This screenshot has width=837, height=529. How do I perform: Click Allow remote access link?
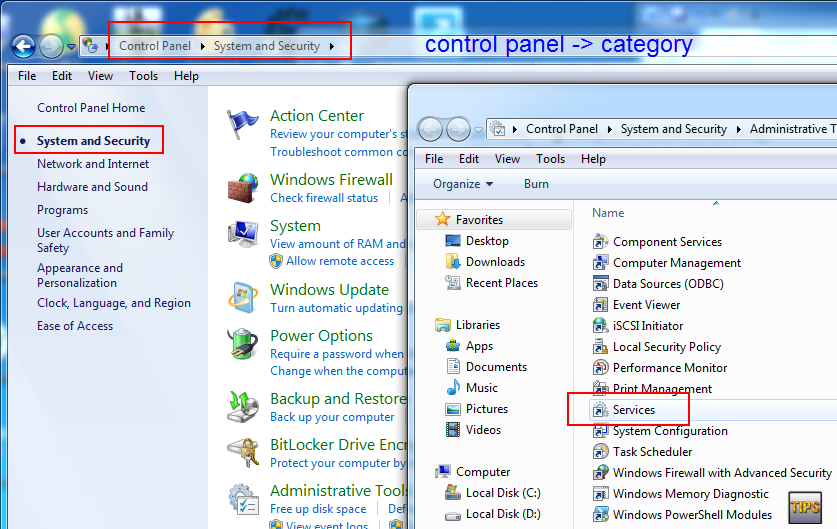tap(340, 261)
